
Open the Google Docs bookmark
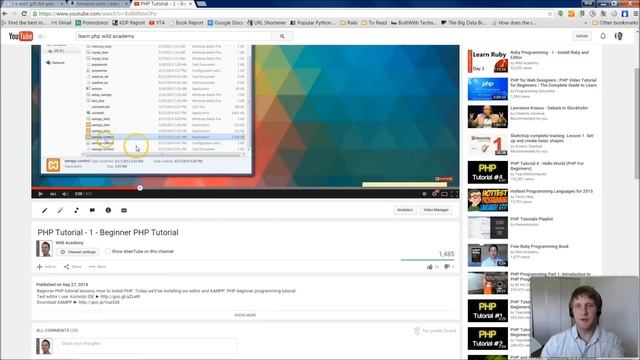click(225, 23)
